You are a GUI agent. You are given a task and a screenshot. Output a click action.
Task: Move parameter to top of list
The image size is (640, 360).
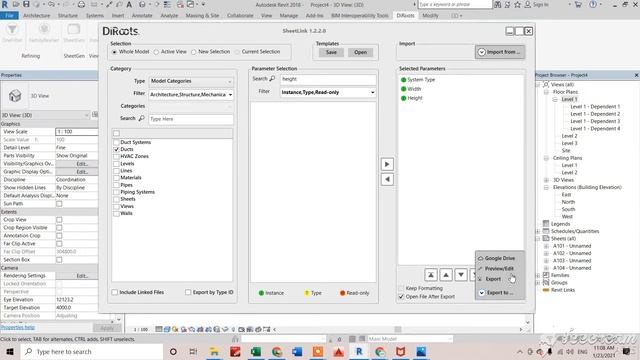pos(431,275)
